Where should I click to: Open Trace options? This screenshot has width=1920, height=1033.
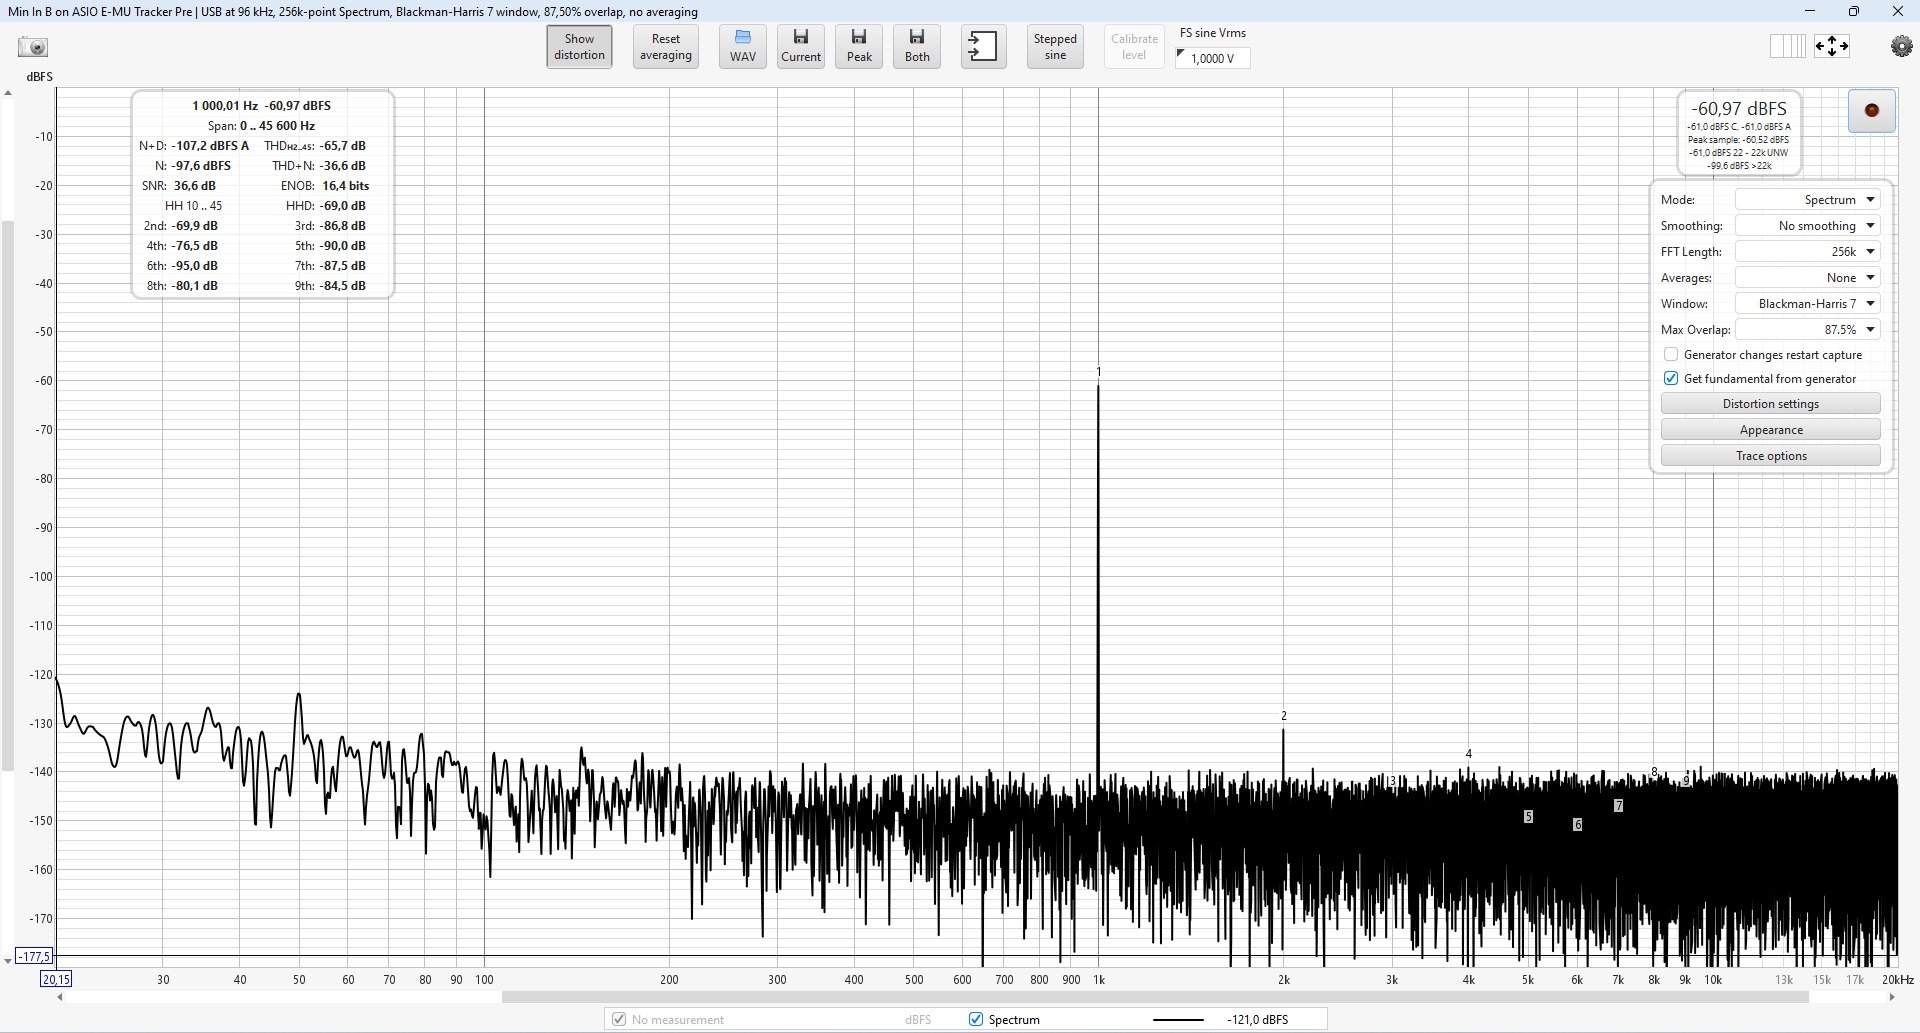(1770, 456)
